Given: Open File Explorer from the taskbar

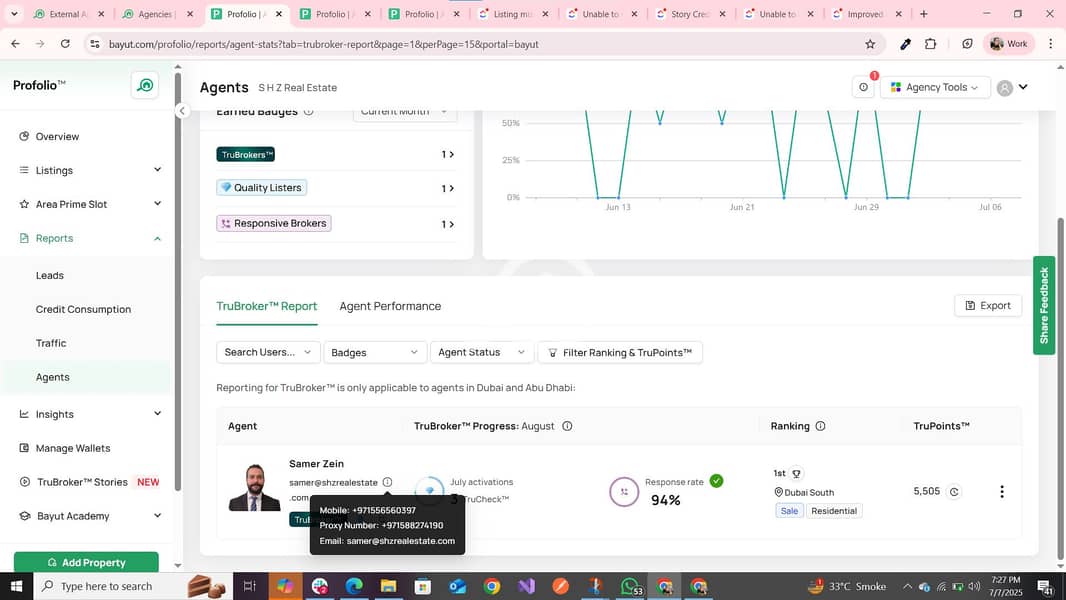Looking at the screenshot, I should (x=388, y=586).
